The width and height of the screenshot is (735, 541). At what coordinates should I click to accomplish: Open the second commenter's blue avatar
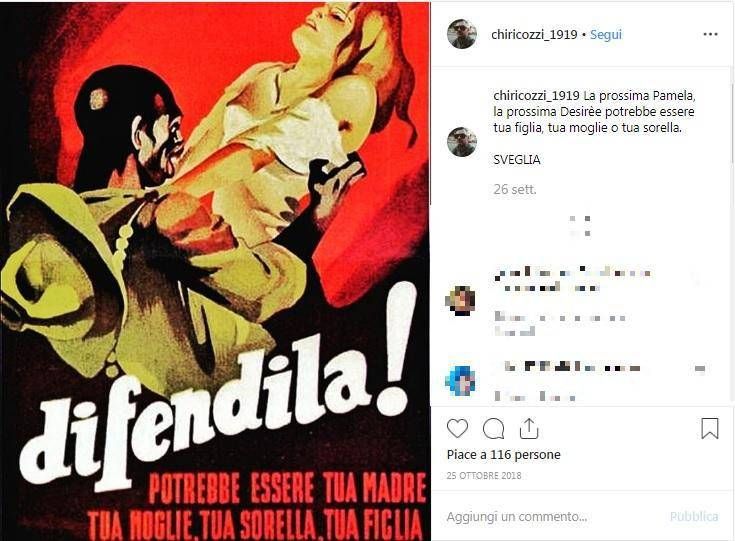pyautogui.click(x=460, y=381)
